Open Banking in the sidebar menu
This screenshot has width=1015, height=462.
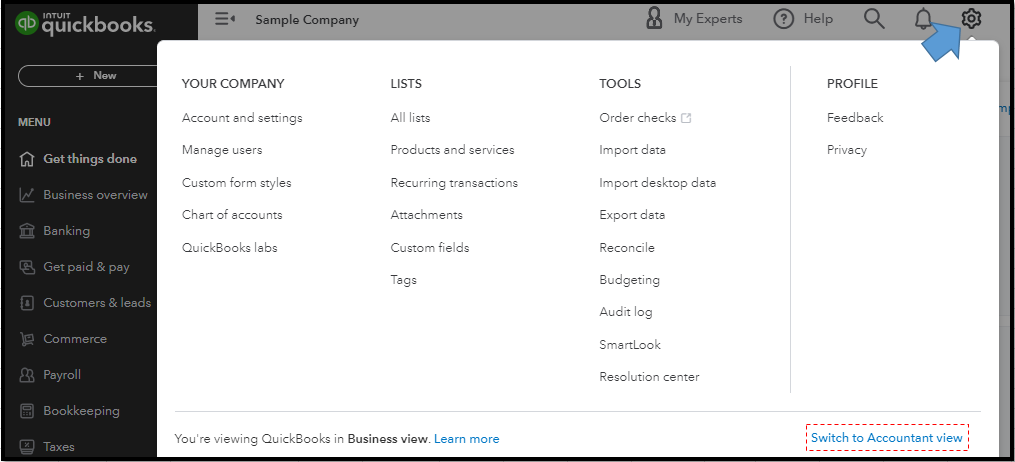(x=66, y=231)
